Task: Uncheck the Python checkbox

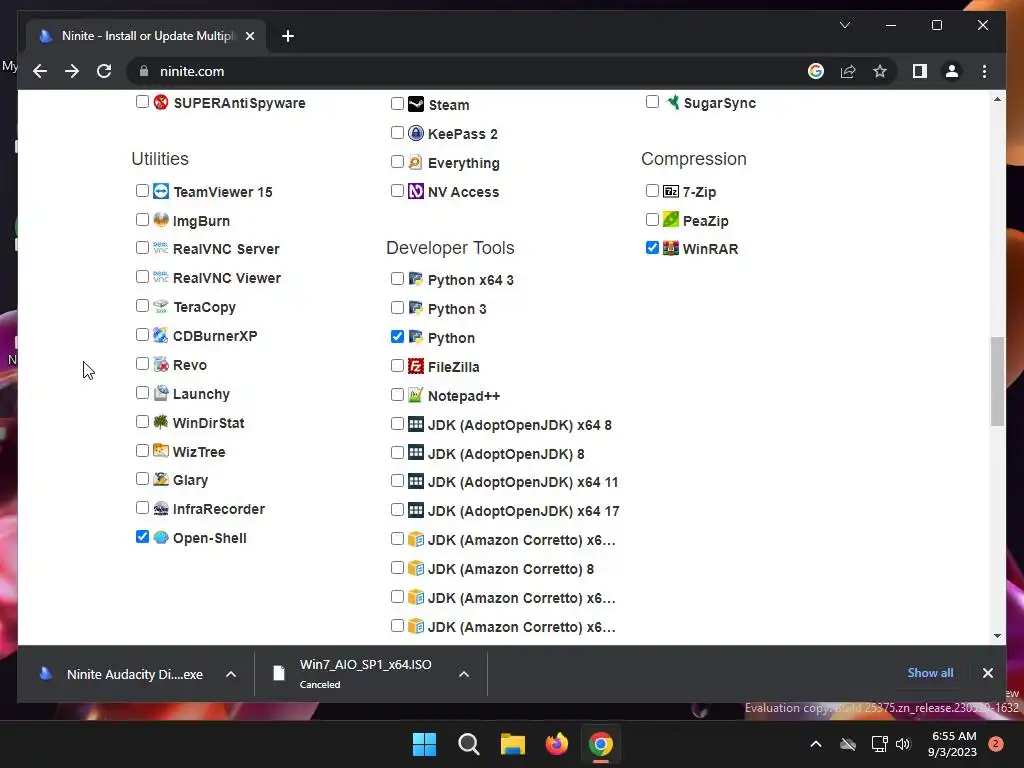Action: 397,337
